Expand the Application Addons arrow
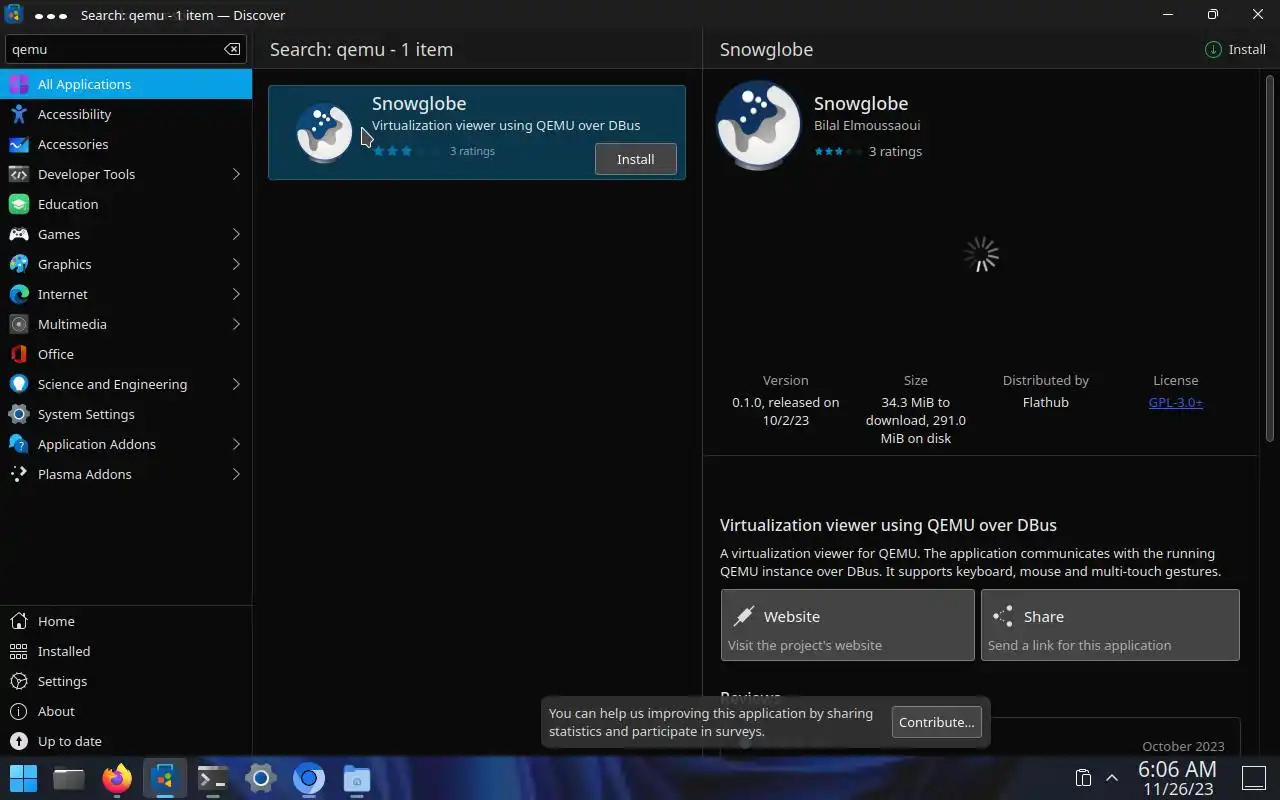 (236, 444)
